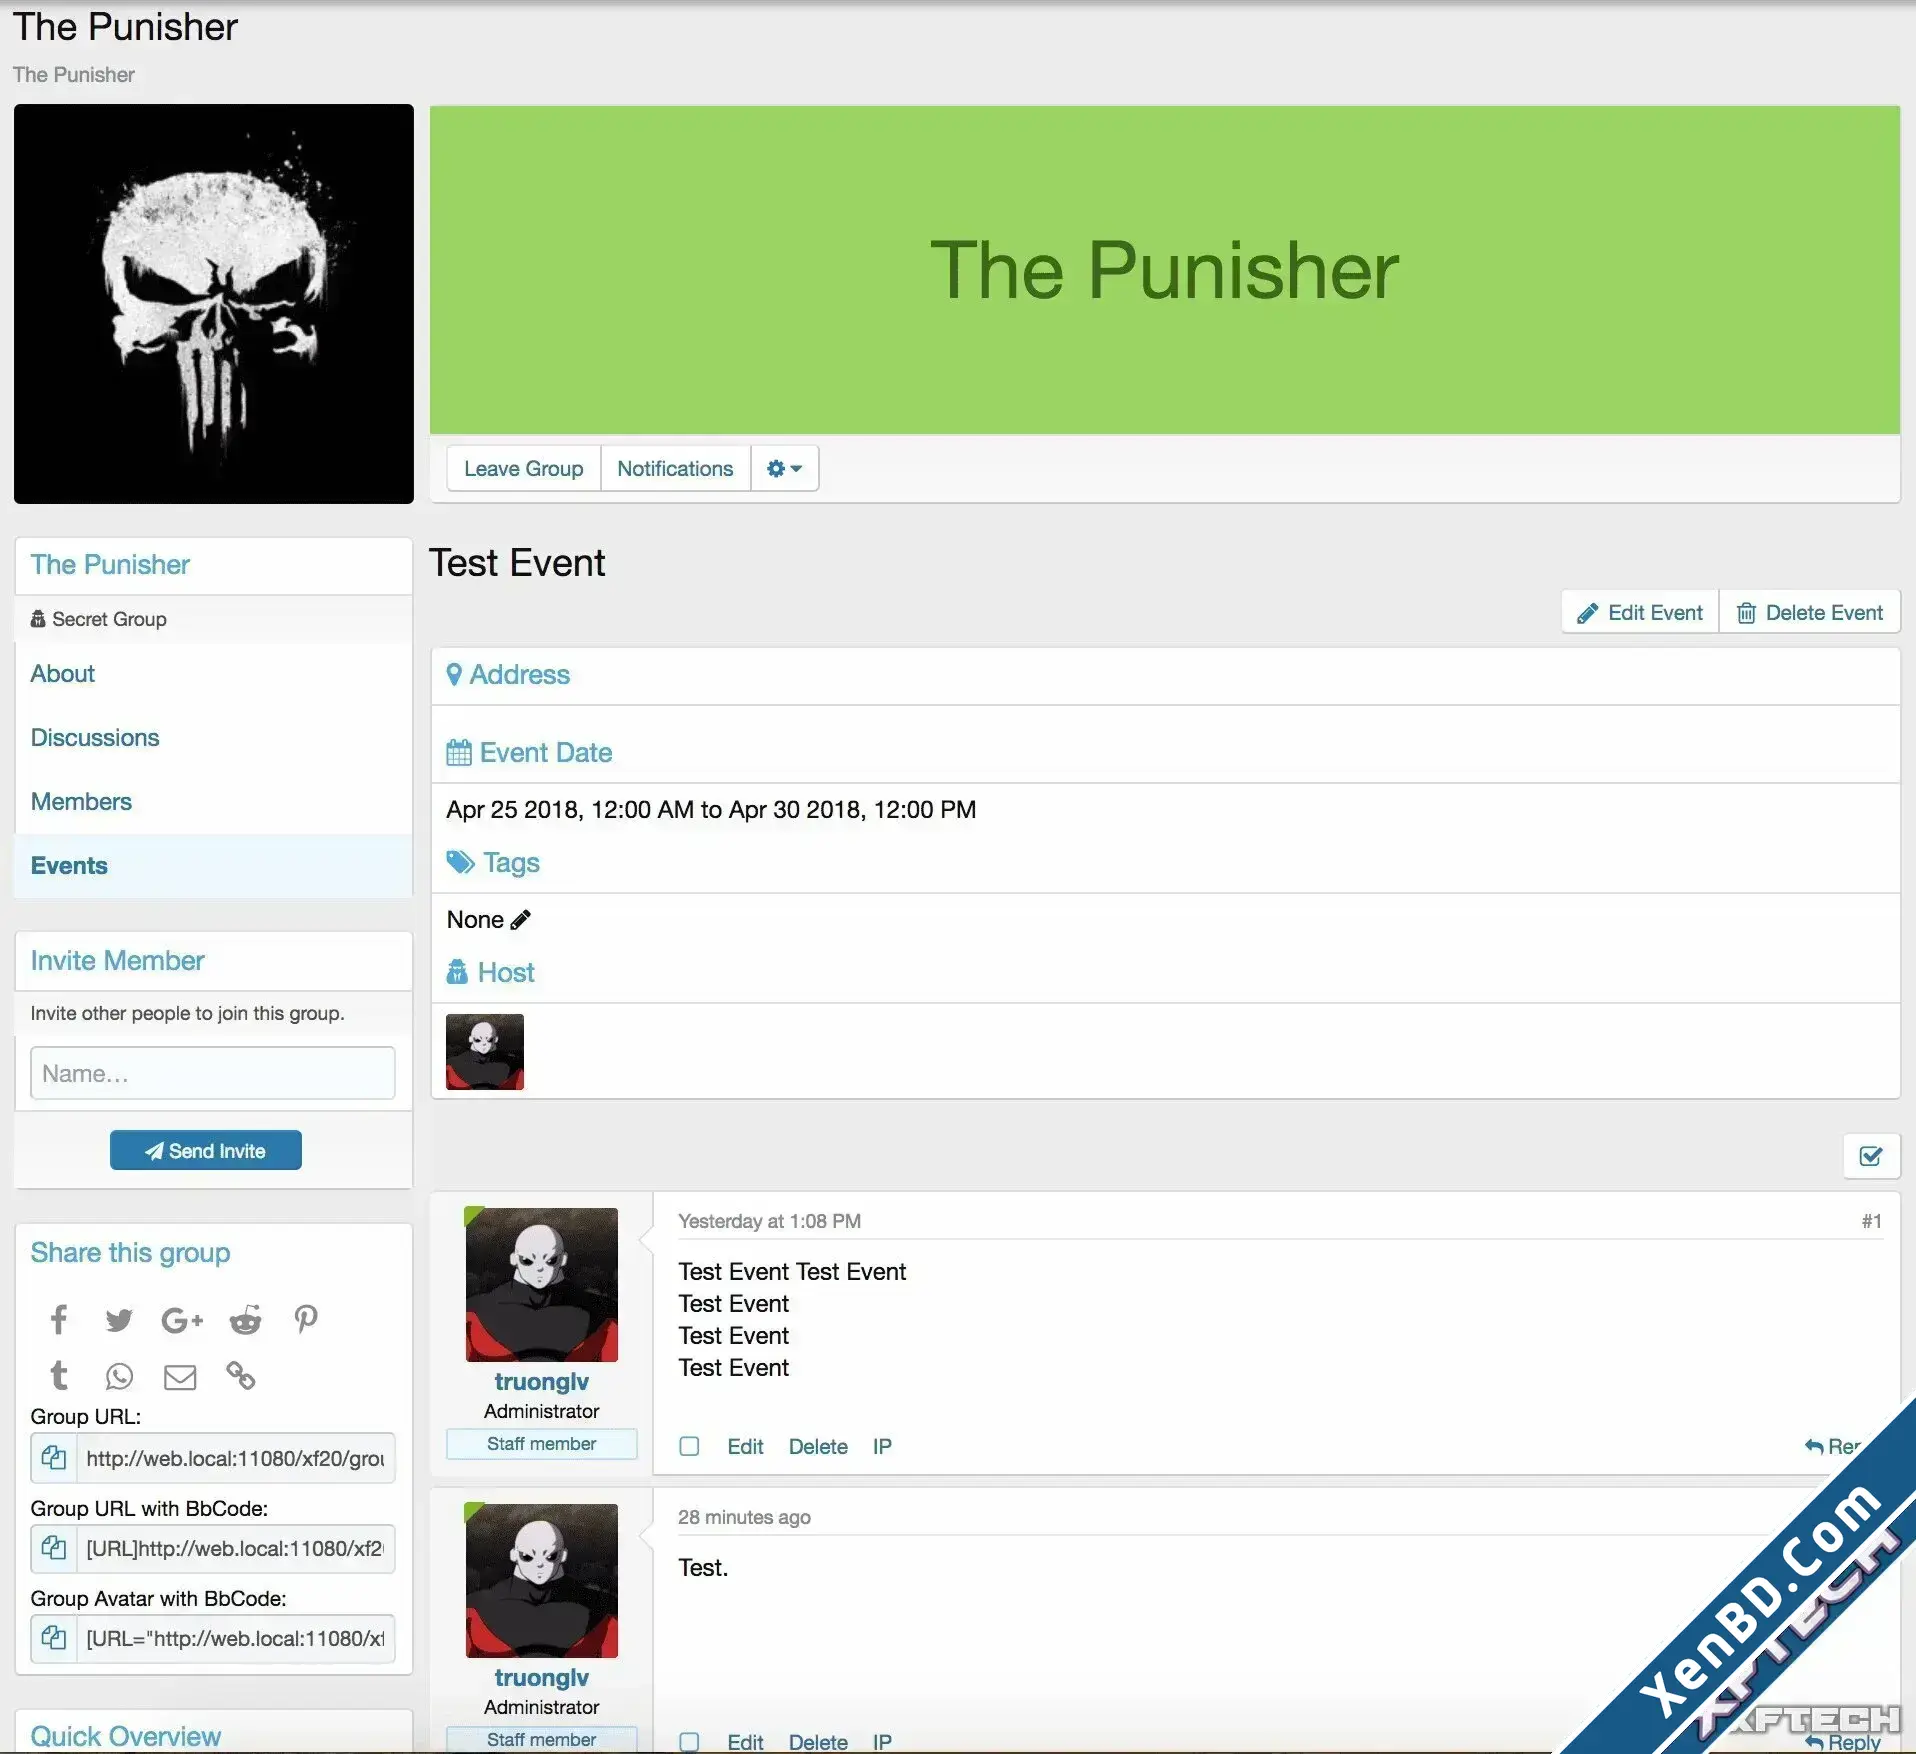
Task: Toggle the select-all checkmark button above posts
Action: tap(1871, 1156)
